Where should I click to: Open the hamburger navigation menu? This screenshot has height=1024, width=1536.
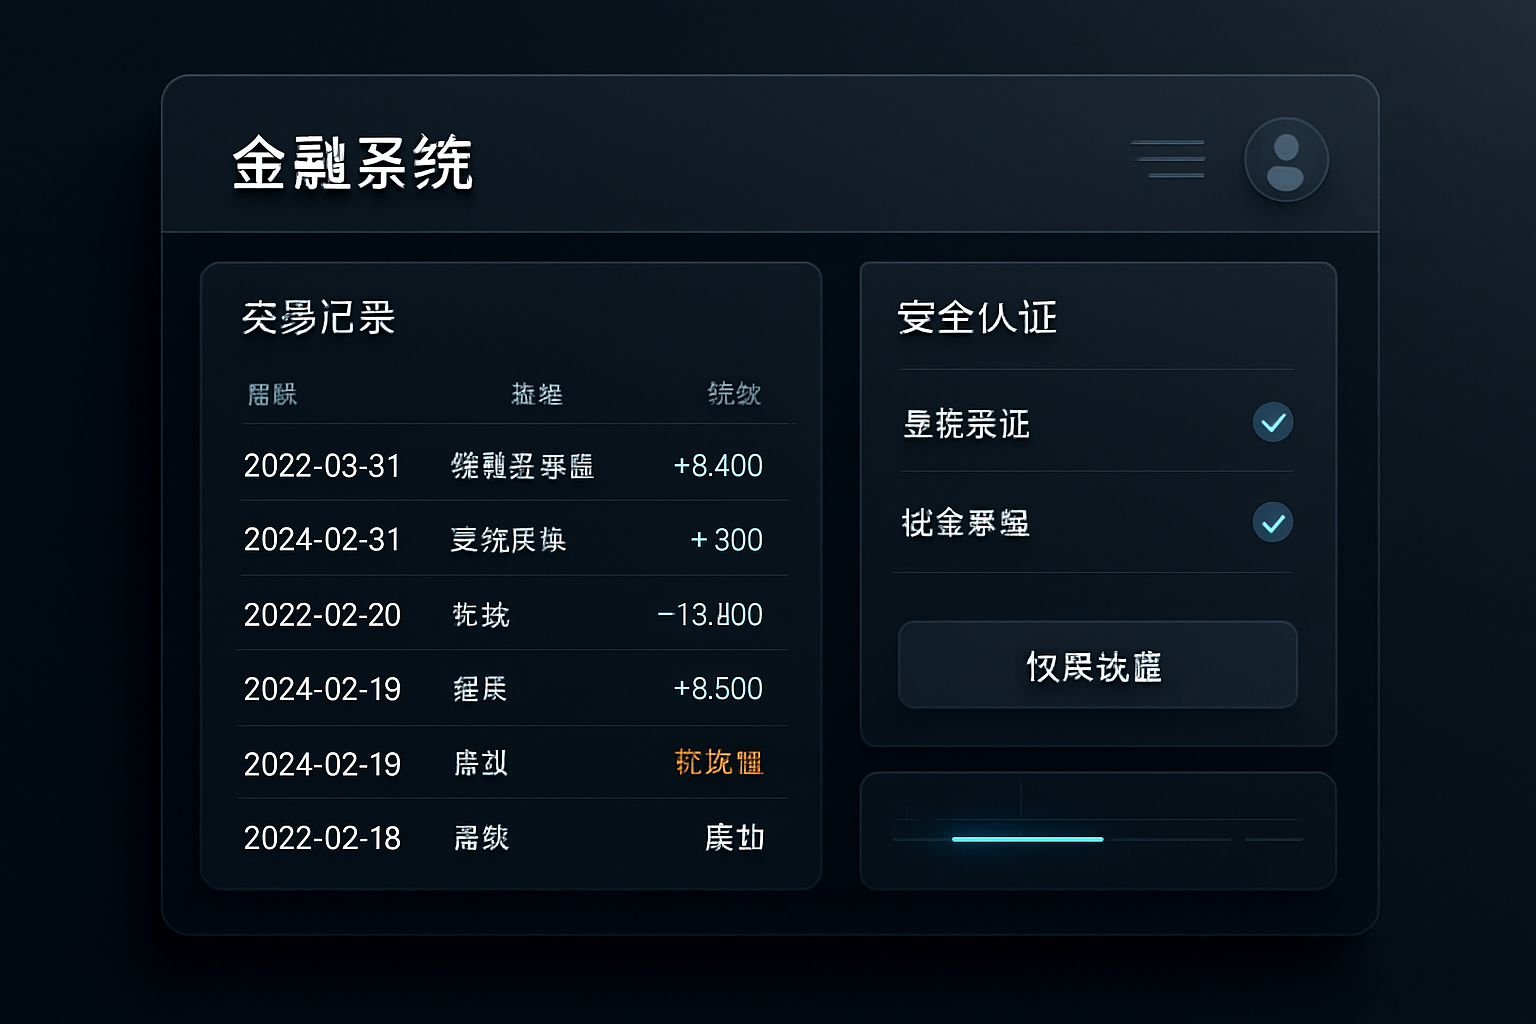point(1168,159)
